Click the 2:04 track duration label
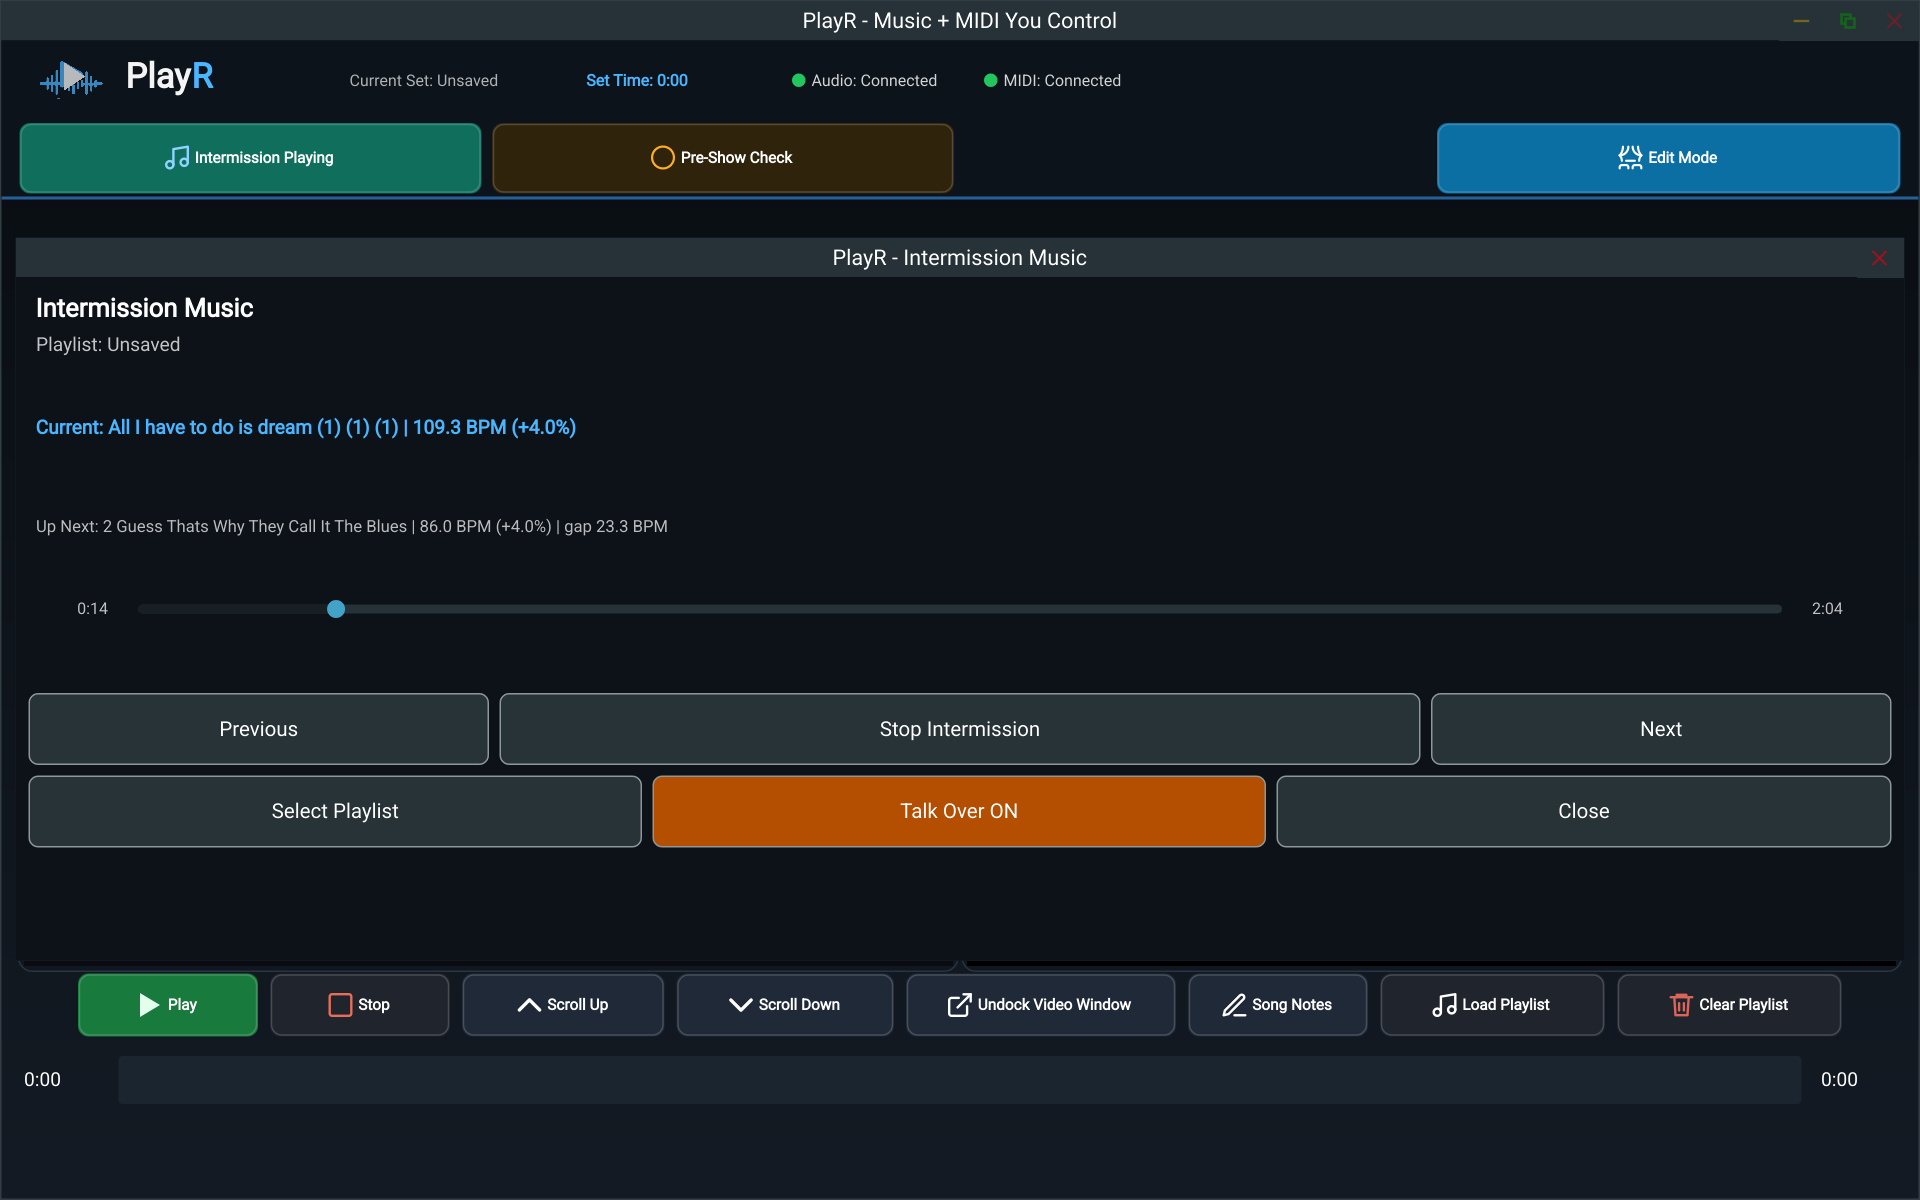Viewport: 1920px width, 1200px height. (x=1827, y=609)
